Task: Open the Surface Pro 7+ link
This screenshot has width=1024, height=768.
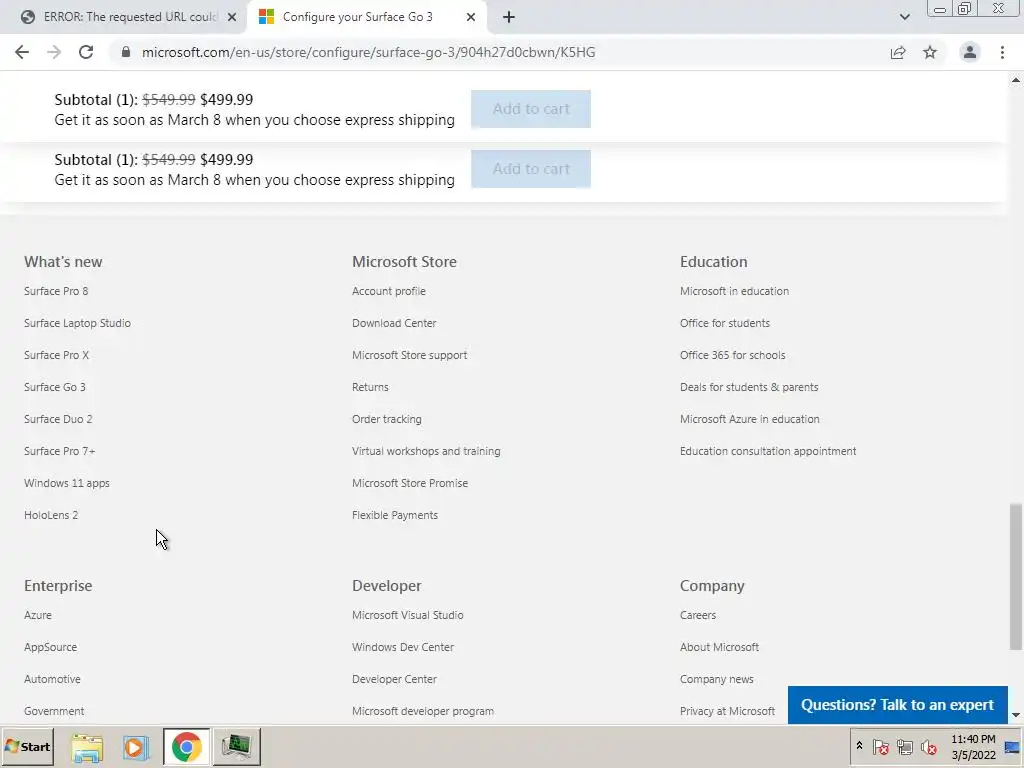Action: click(x=60, y=451)
